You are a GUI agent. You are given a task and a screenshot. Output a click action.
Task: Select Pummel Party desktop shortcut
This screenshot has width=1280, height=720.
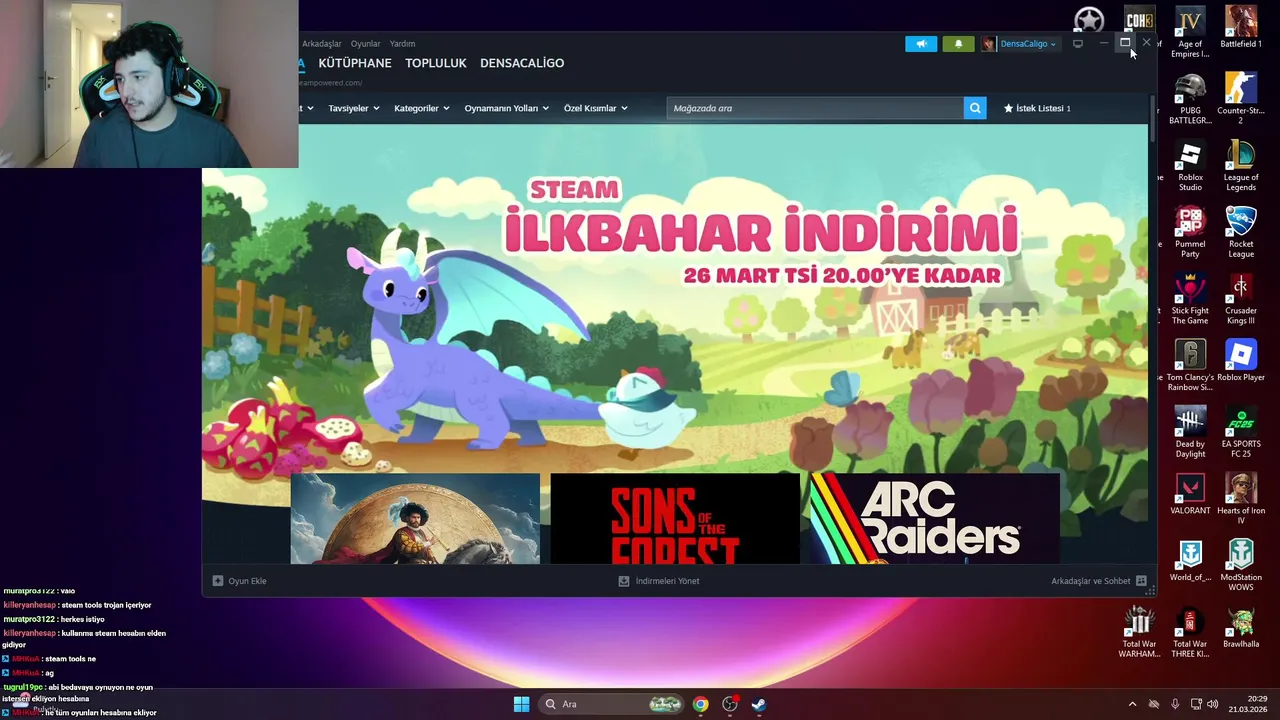click(1190, 232)
